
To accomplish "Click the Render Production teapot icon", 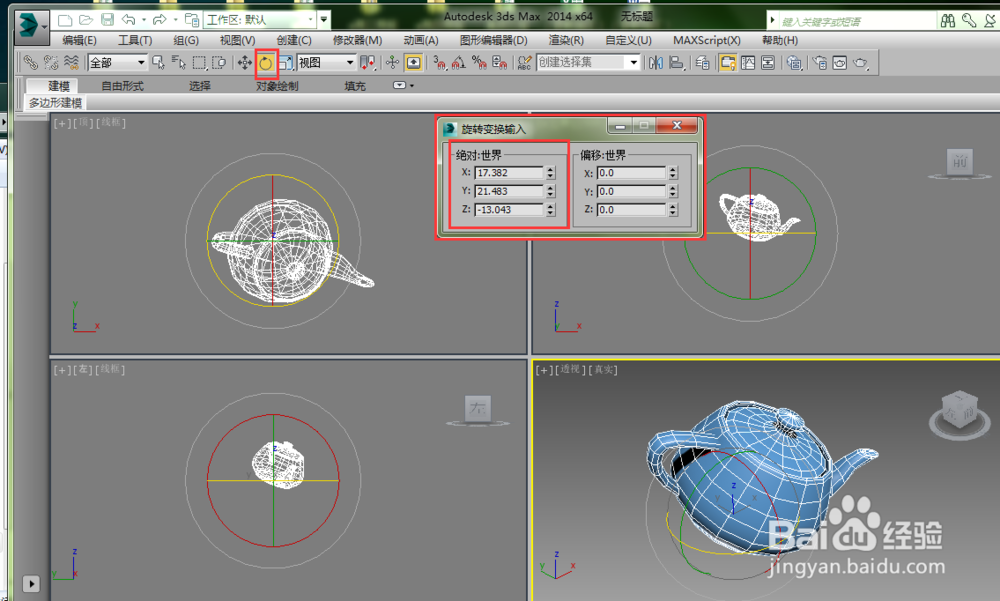I will pyautogui.click(x=860, y=63).
